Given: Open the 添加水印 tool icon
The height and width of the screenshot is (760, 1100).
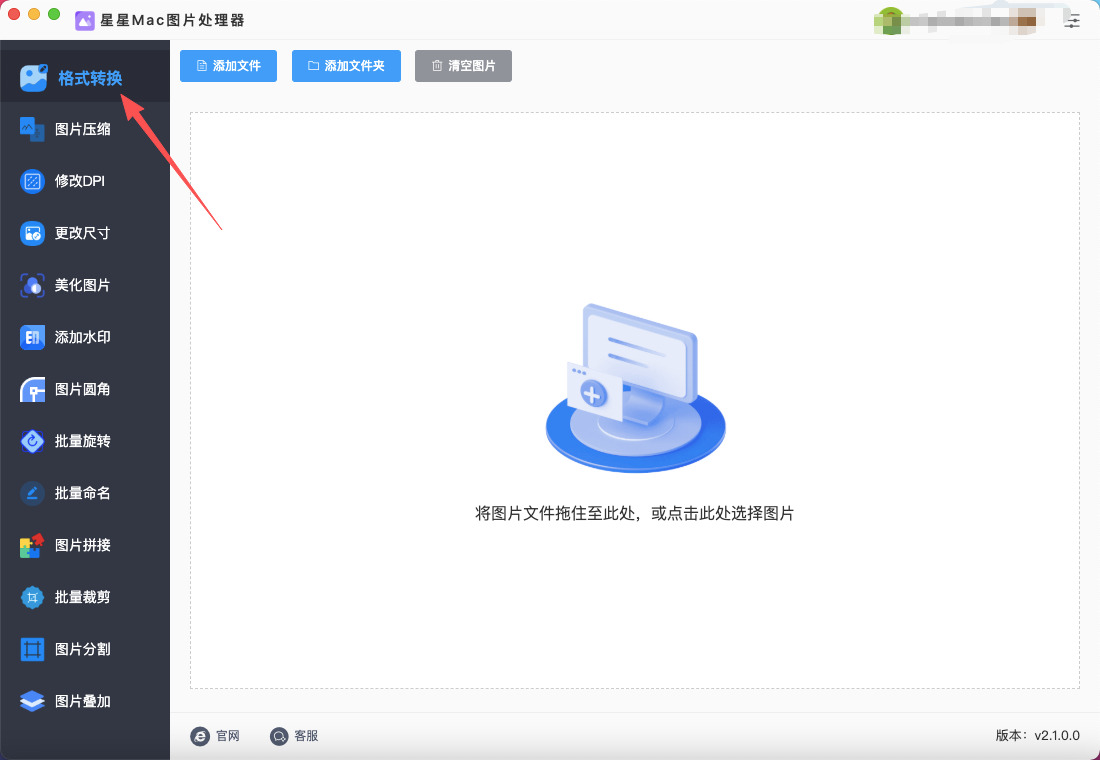Looking at the screenshot, I should tap(32, 337).
